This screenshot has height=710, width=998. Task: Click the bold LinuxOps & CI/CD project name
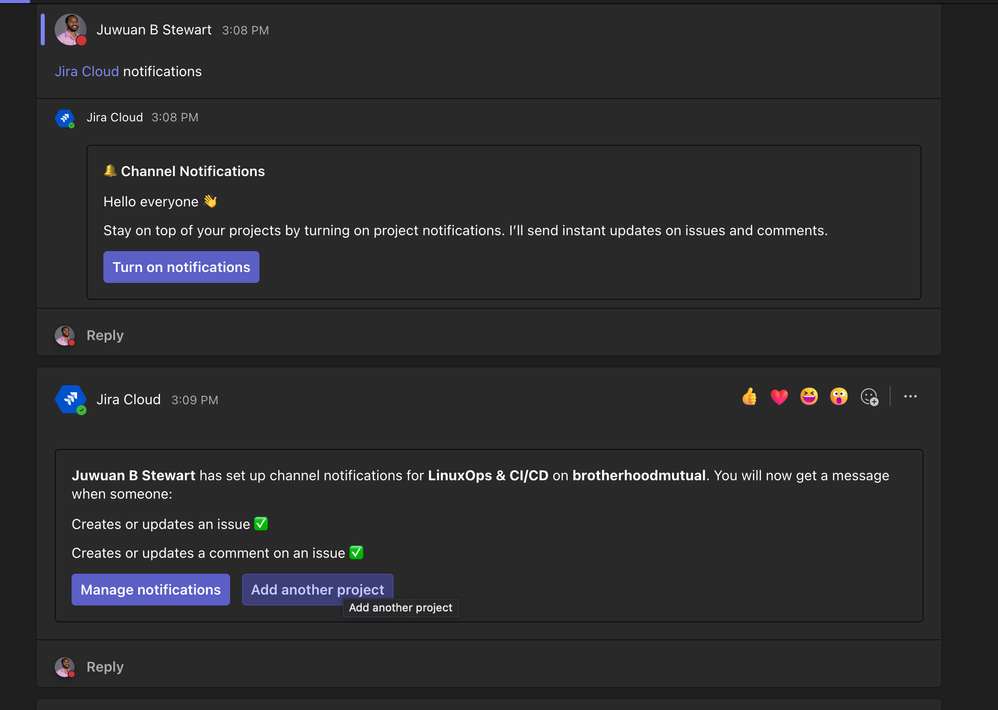point(488,476)
